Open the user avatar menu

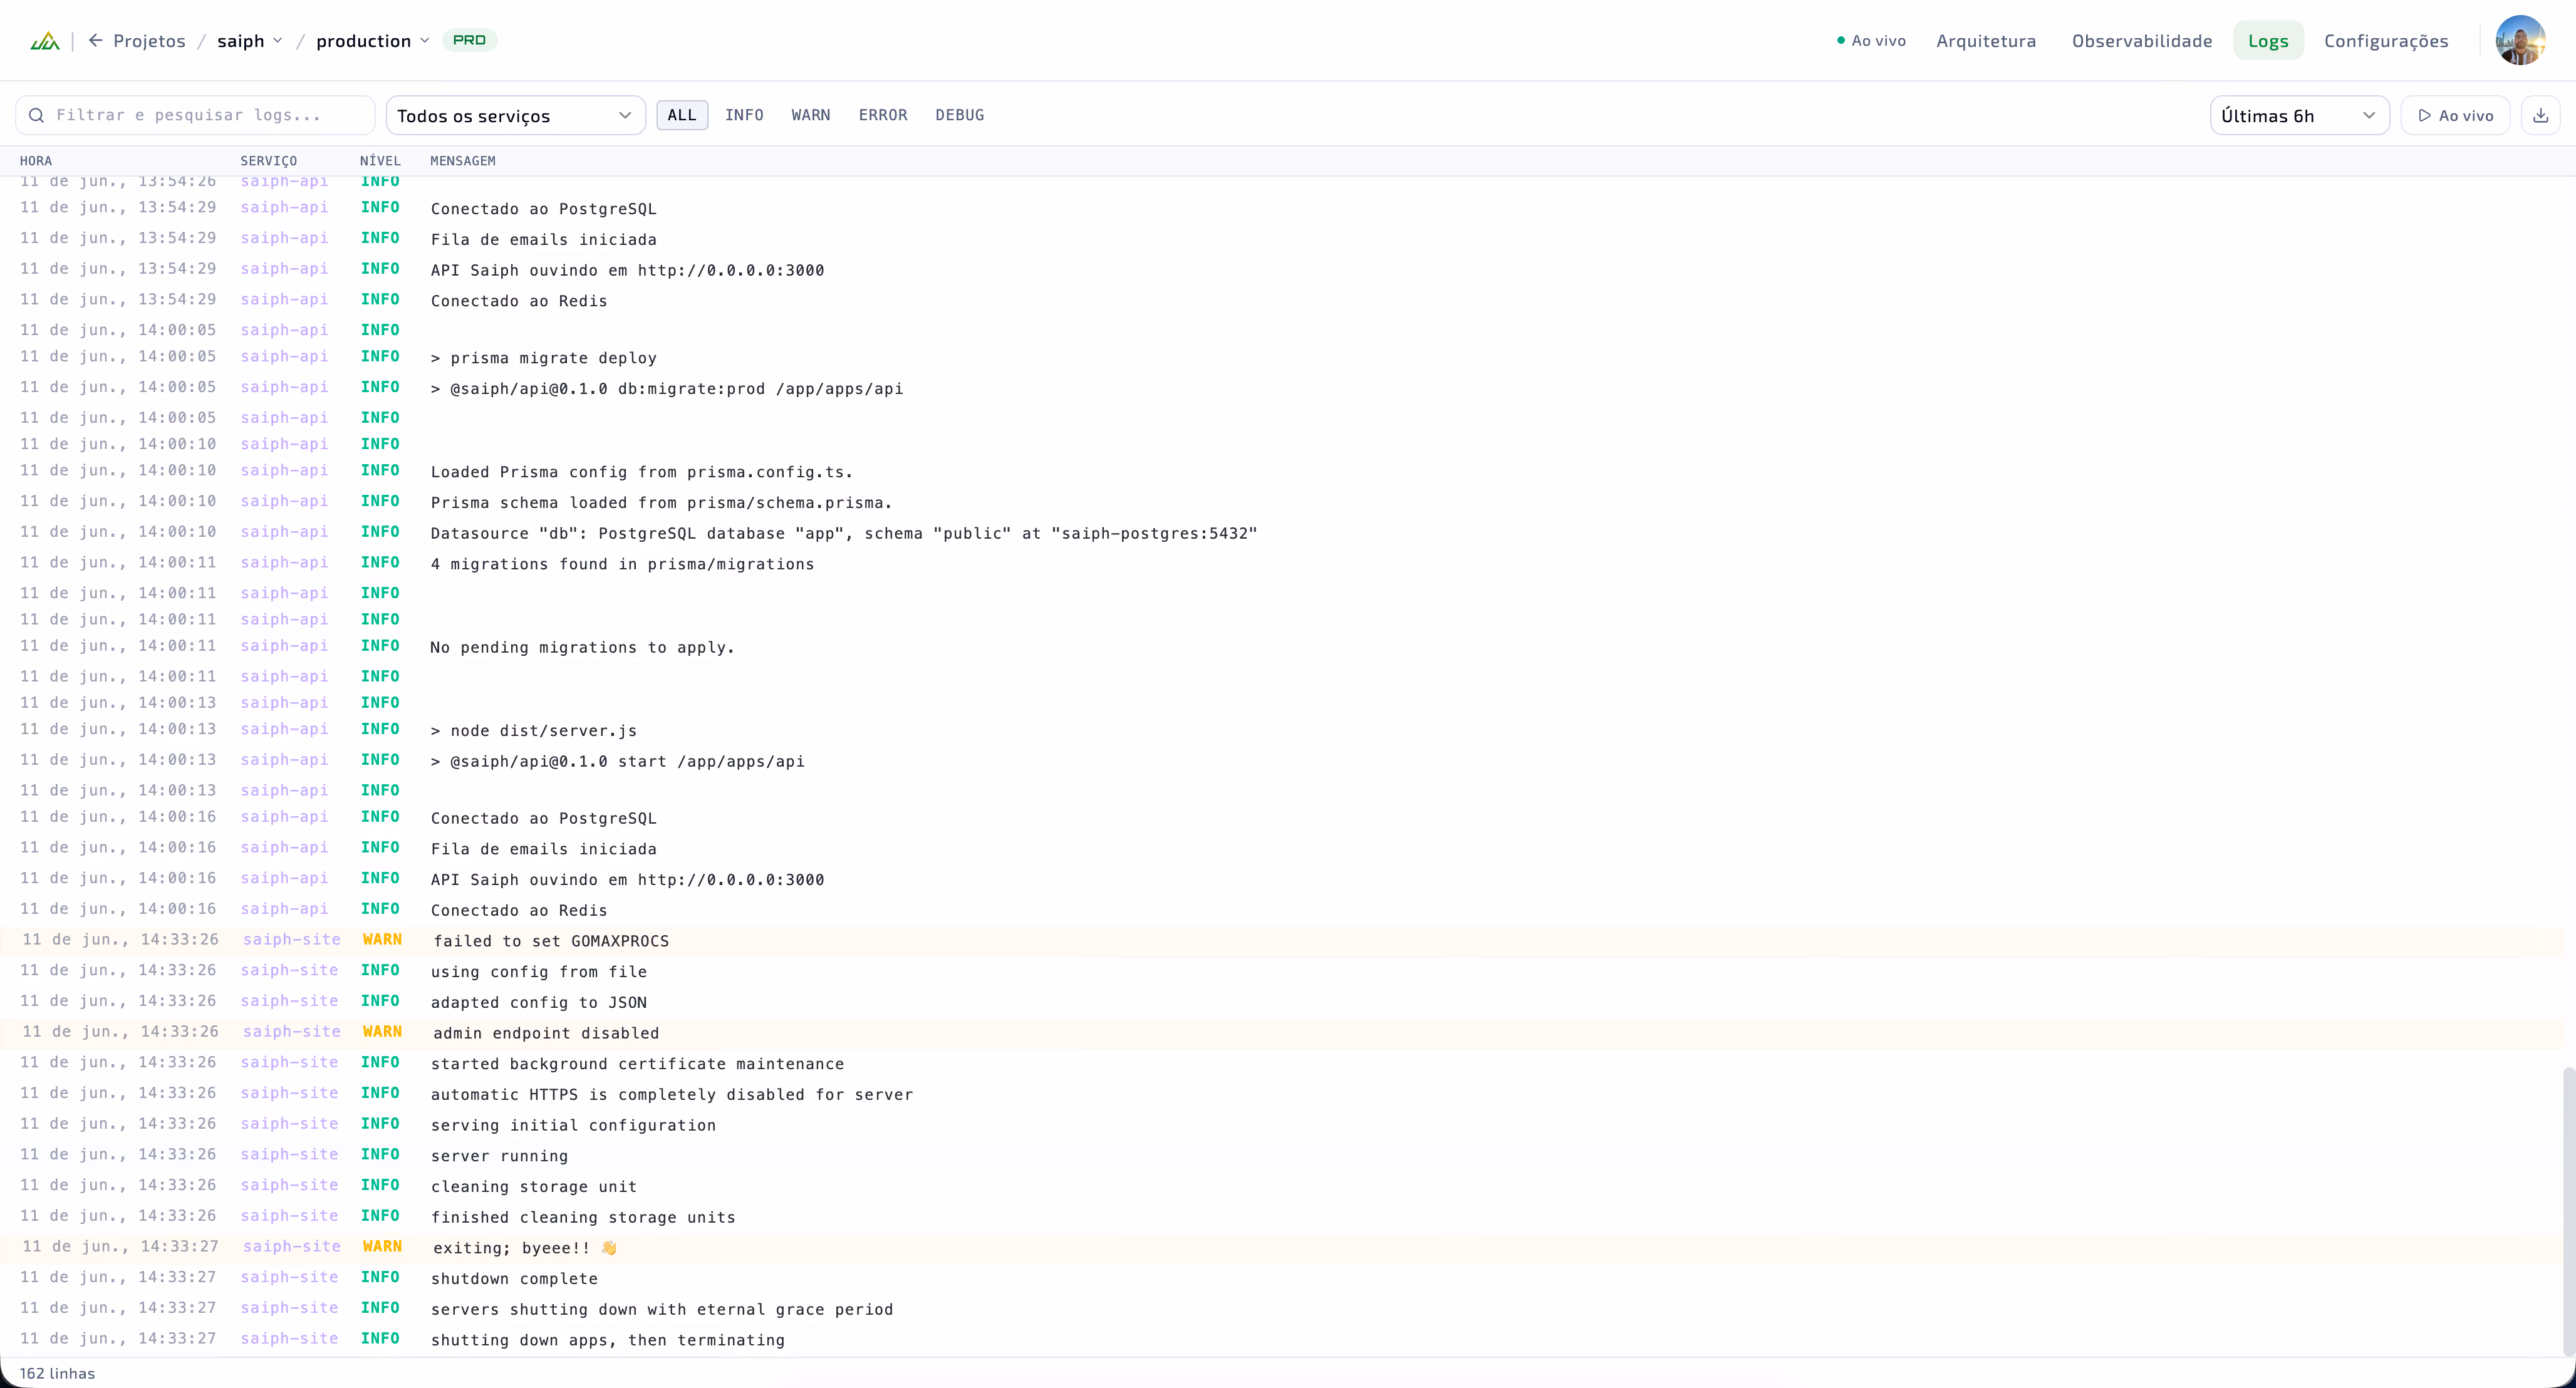2520,40
